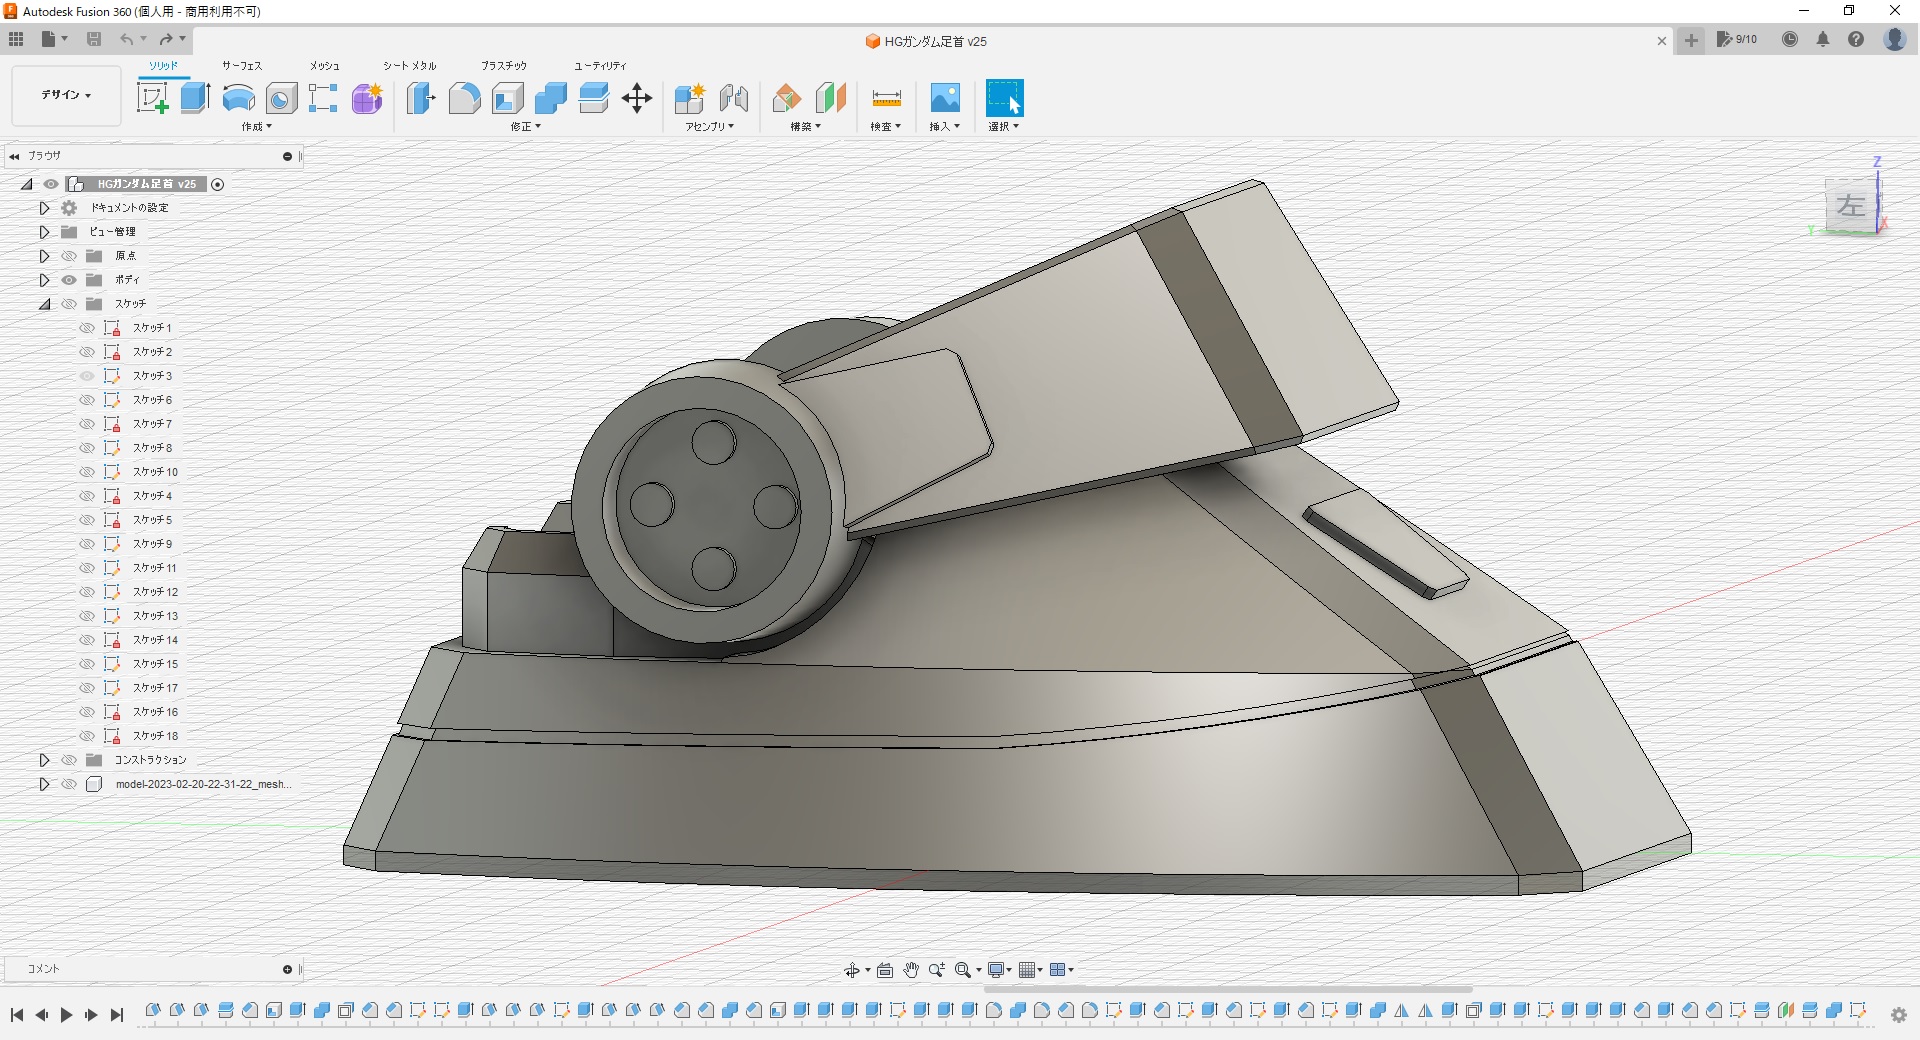Viewport: 1920px width, 1040px height.
Task: Click the 左 face on view cube
Action: click(x=1850, y=207)
